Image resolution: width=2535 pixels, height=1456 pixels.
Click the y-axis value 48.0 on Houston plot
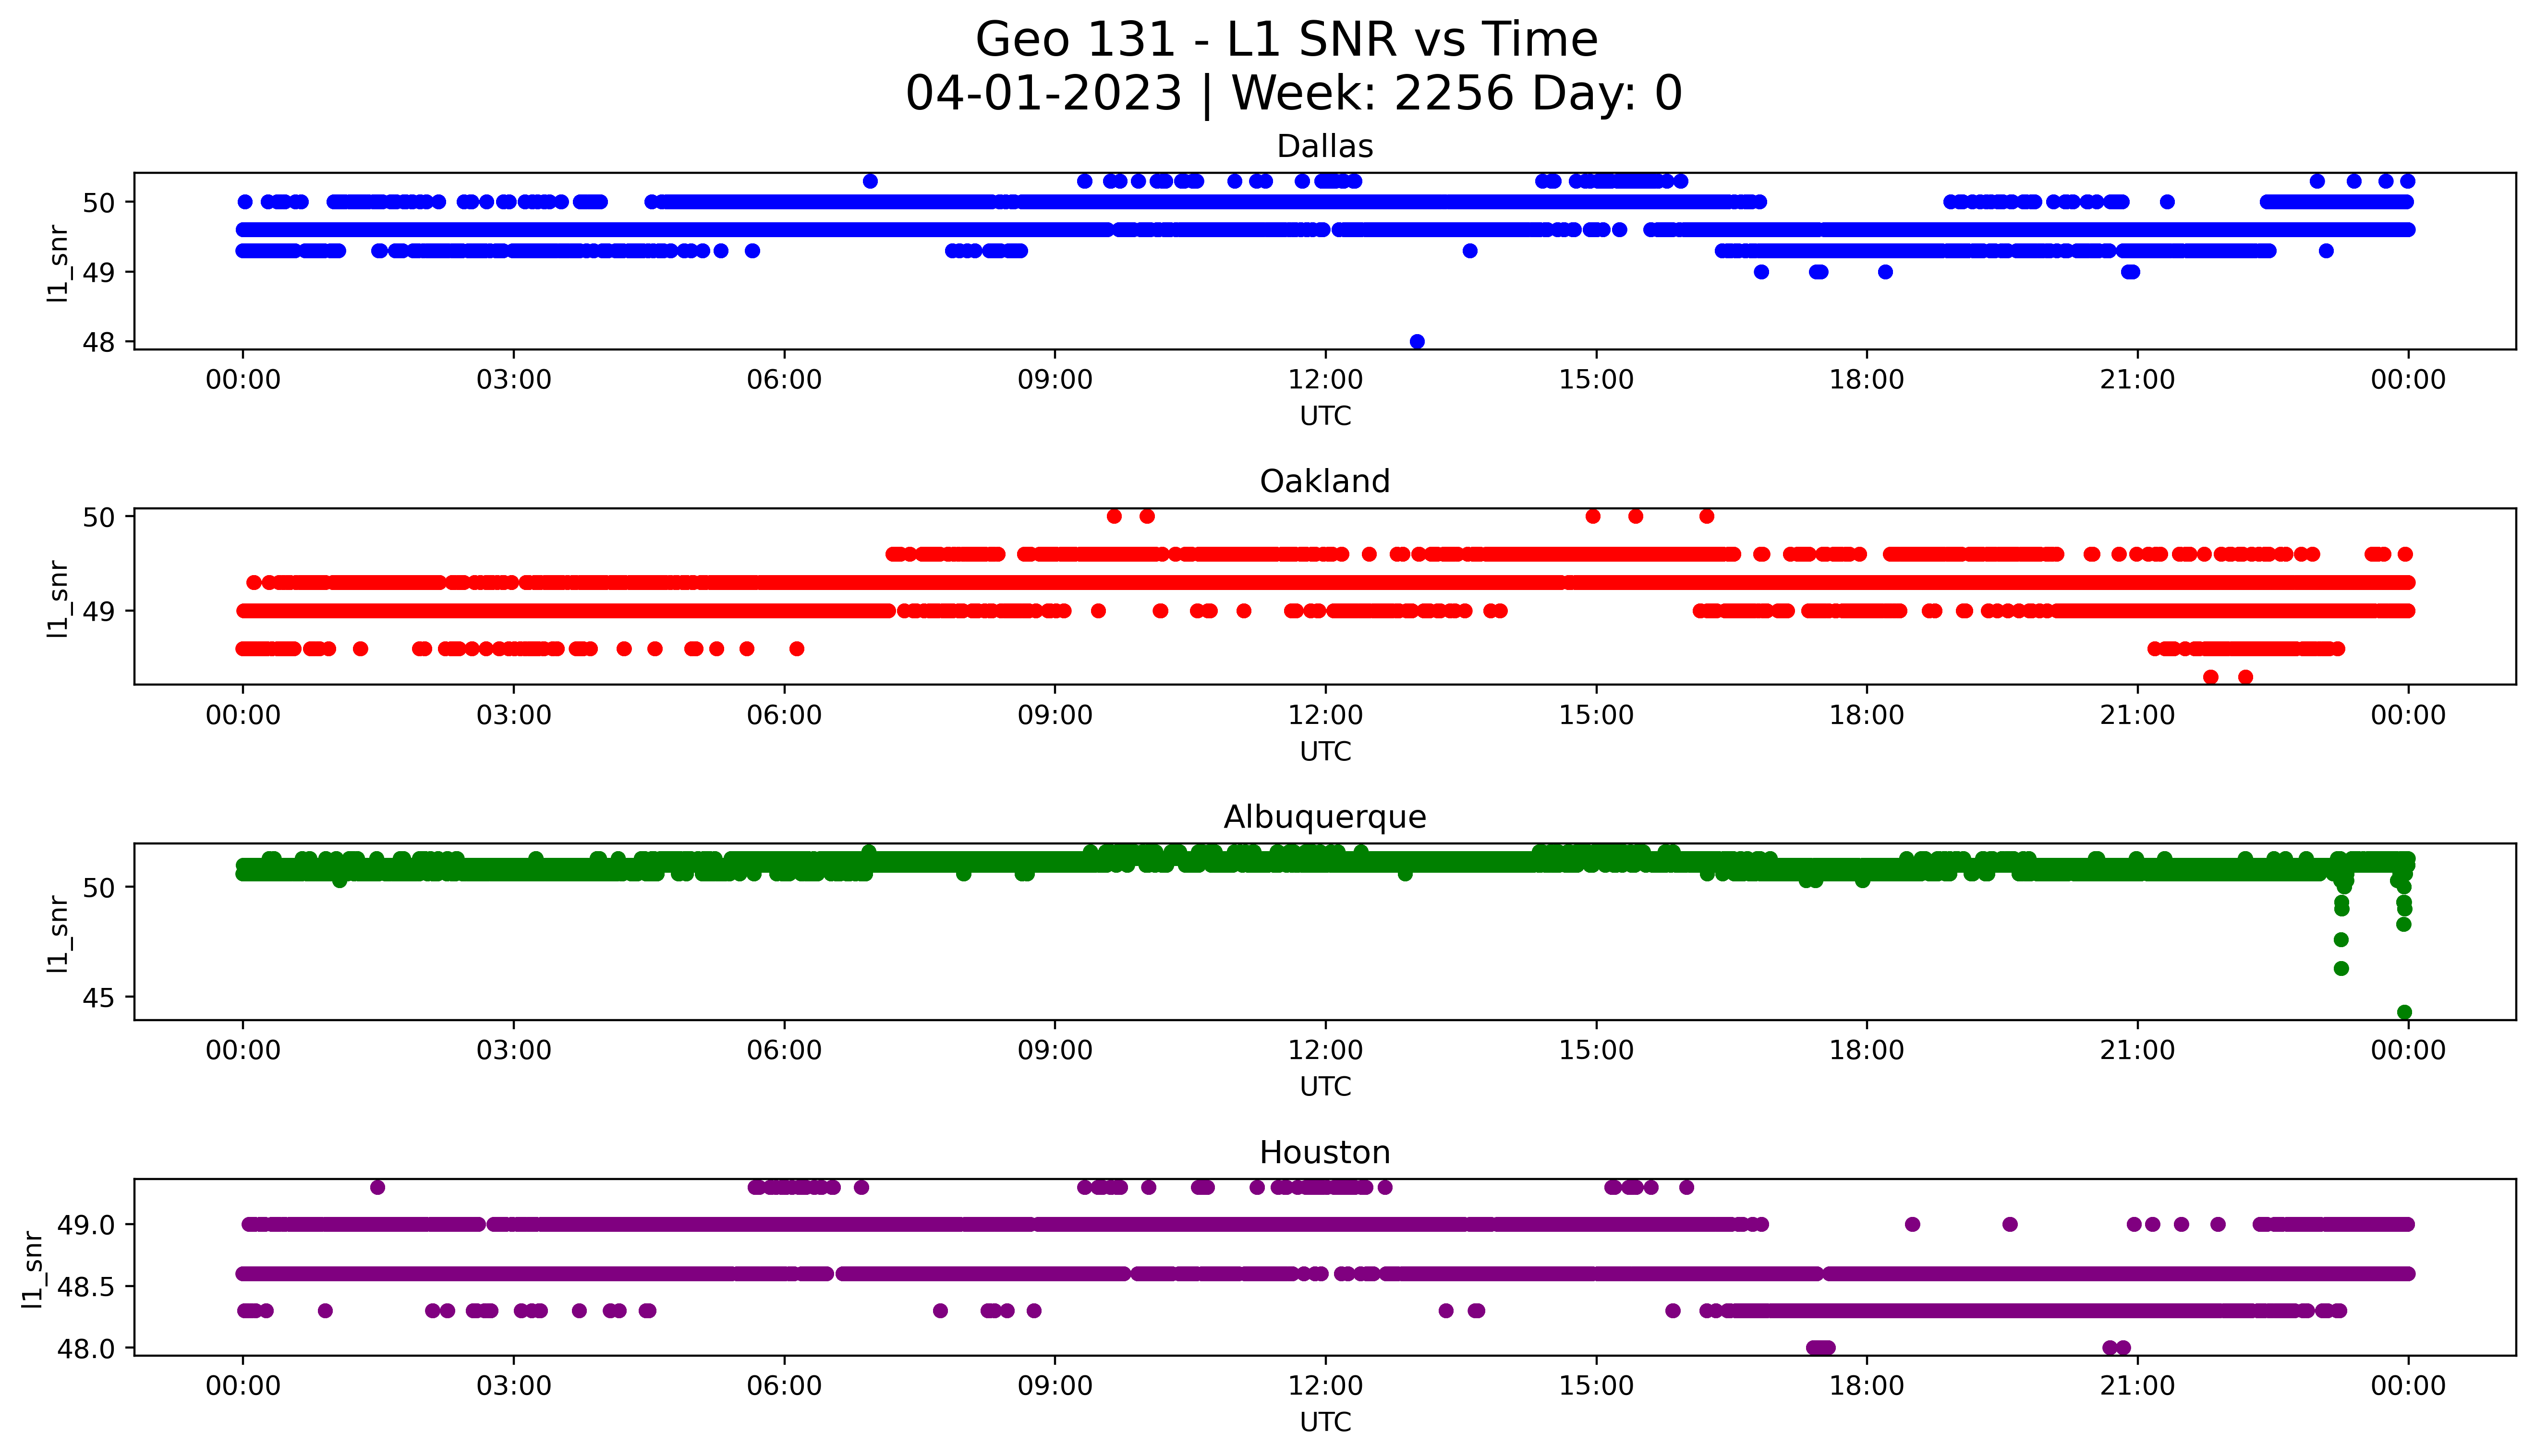[87, 1349]
